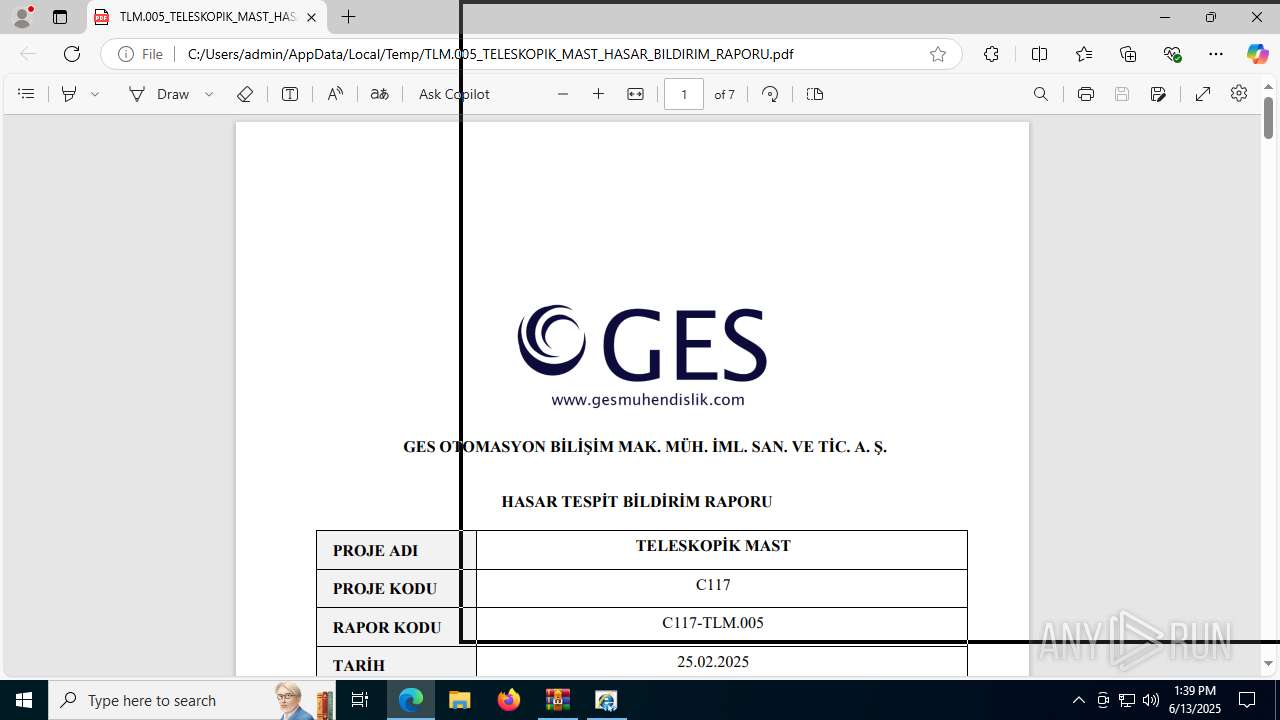This screenshot has height=720, width=1280.
Task: Open browser Extensions icon
Action: (x=991, y=54)
